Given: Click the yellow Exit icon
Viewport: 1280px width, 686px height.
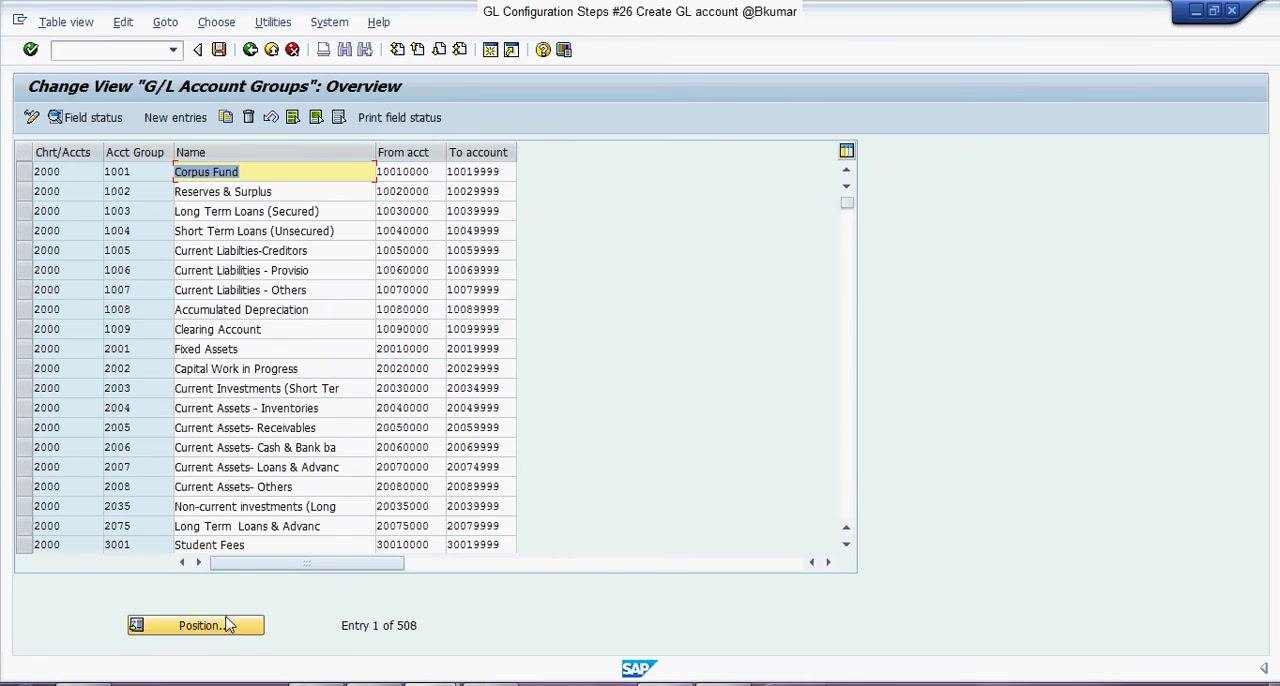Looking at the screenshot, I should pos(271,50).
